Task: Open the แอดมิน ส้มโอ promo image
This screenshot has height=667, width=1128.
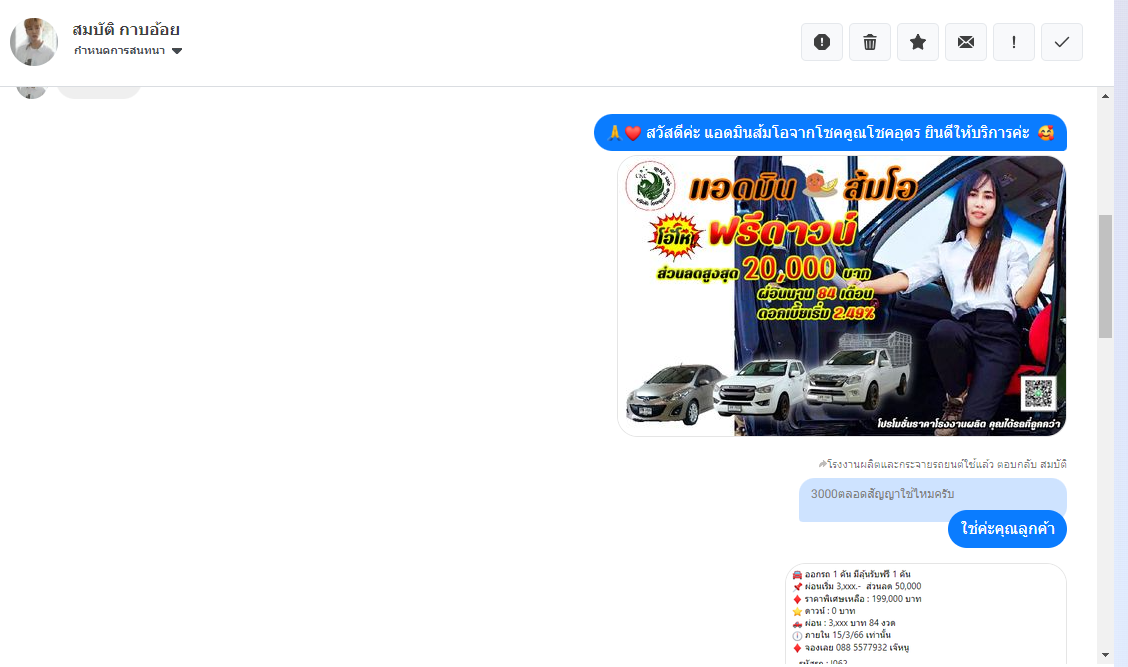Action: [841, 296]
